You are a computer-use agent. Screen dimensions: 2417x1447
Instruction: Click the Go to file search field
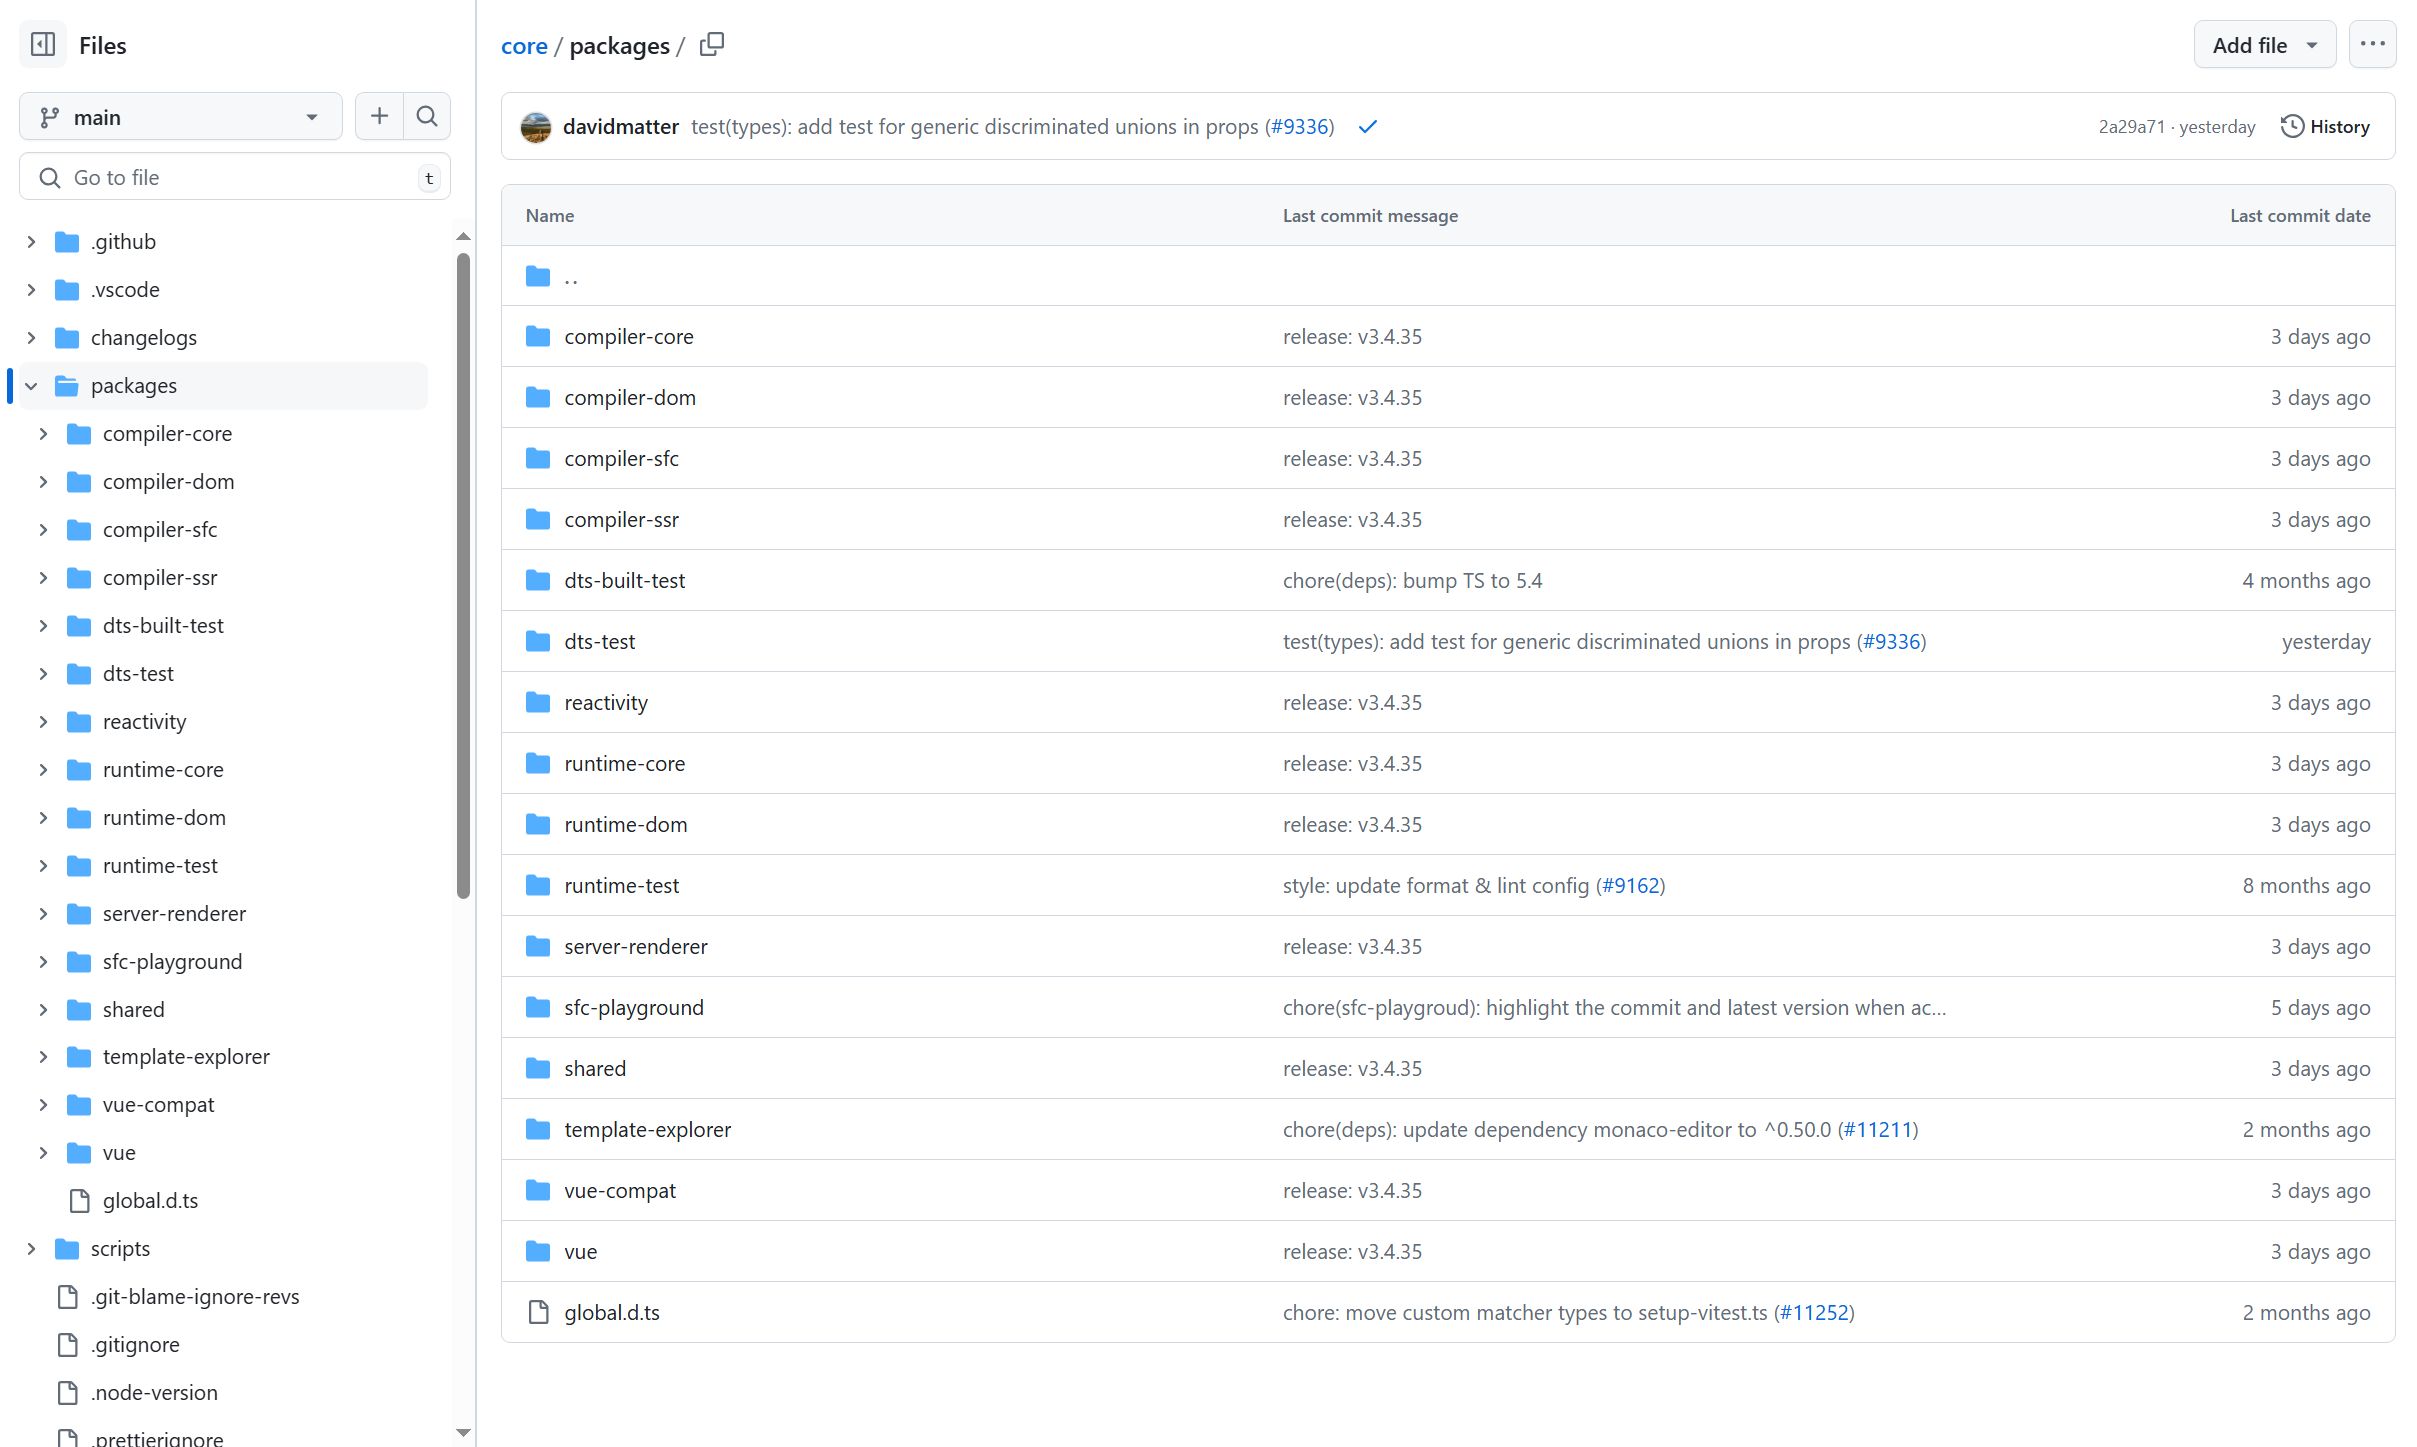[235, 177]
